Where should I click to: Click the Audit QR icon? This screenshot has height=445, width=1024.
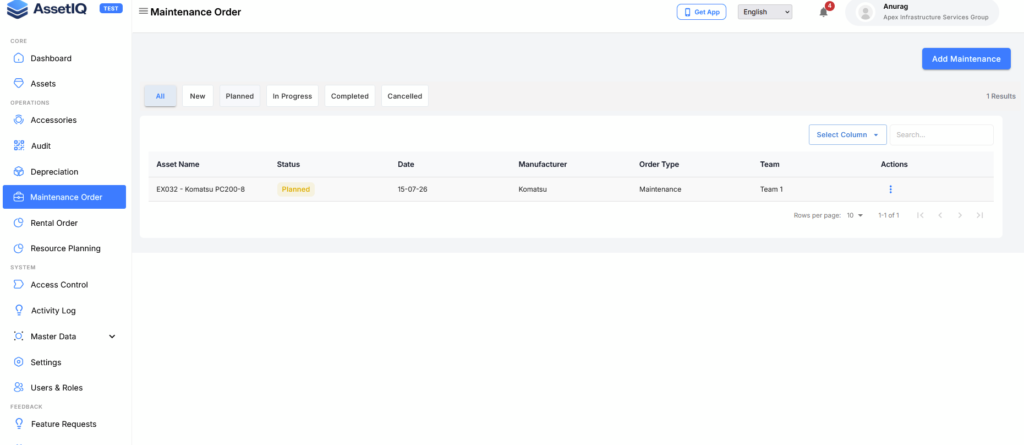pos(19,146)
